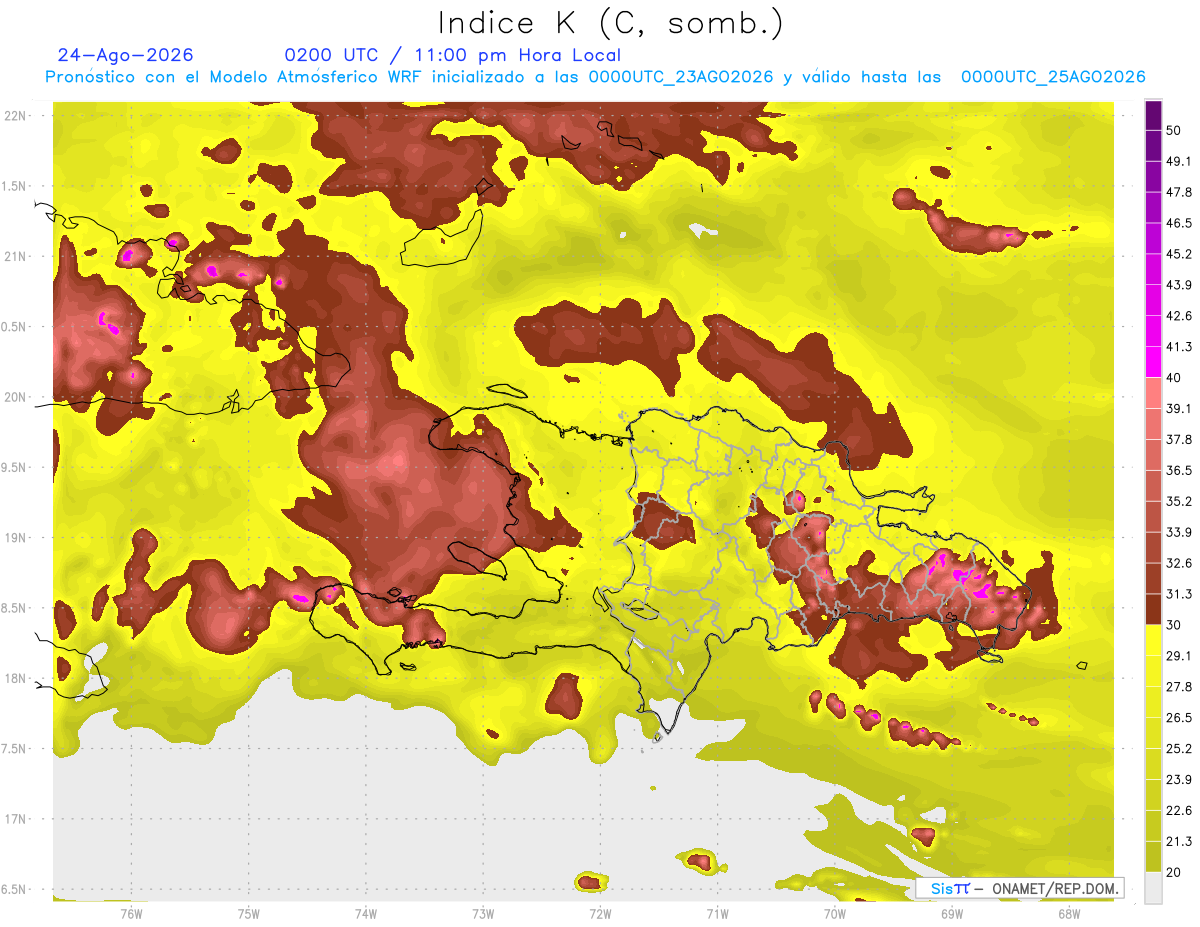Click the dark brown swatch between 30 and 31.3
1200x927 pixels.
[x=1154, y=609]
